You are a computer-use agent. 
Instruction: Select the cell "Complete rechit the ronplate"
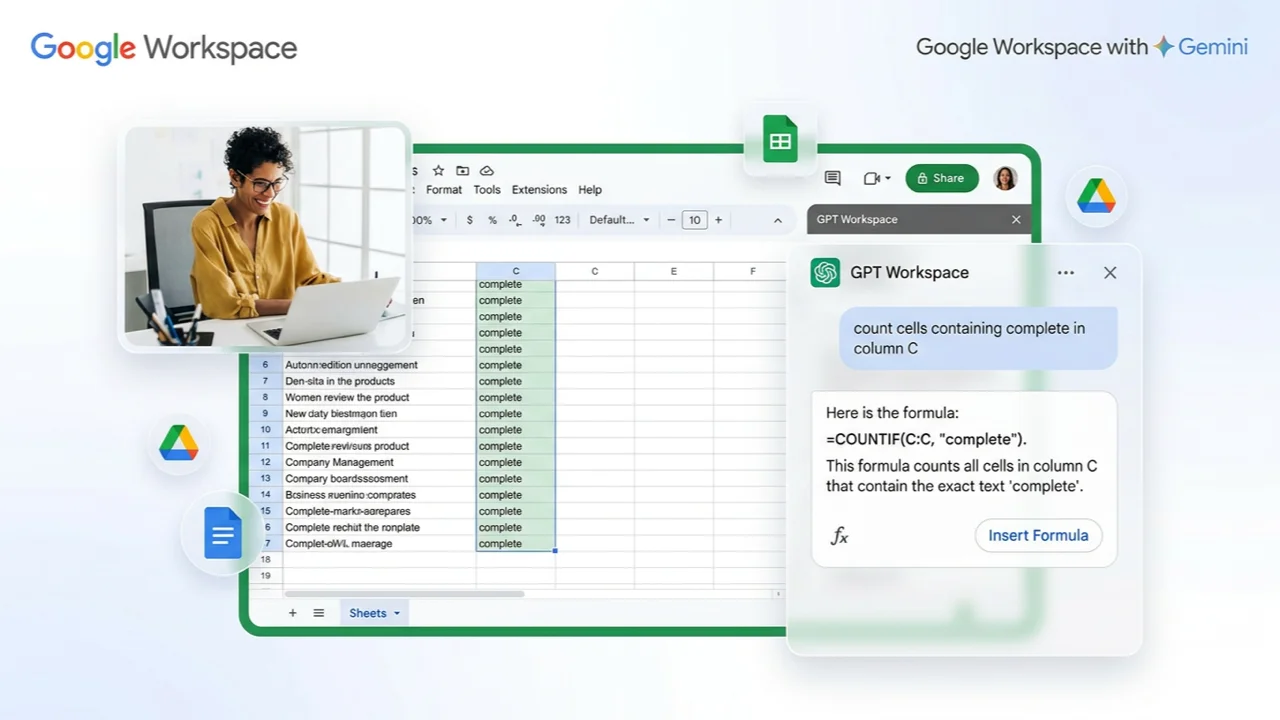coord(379,527)
